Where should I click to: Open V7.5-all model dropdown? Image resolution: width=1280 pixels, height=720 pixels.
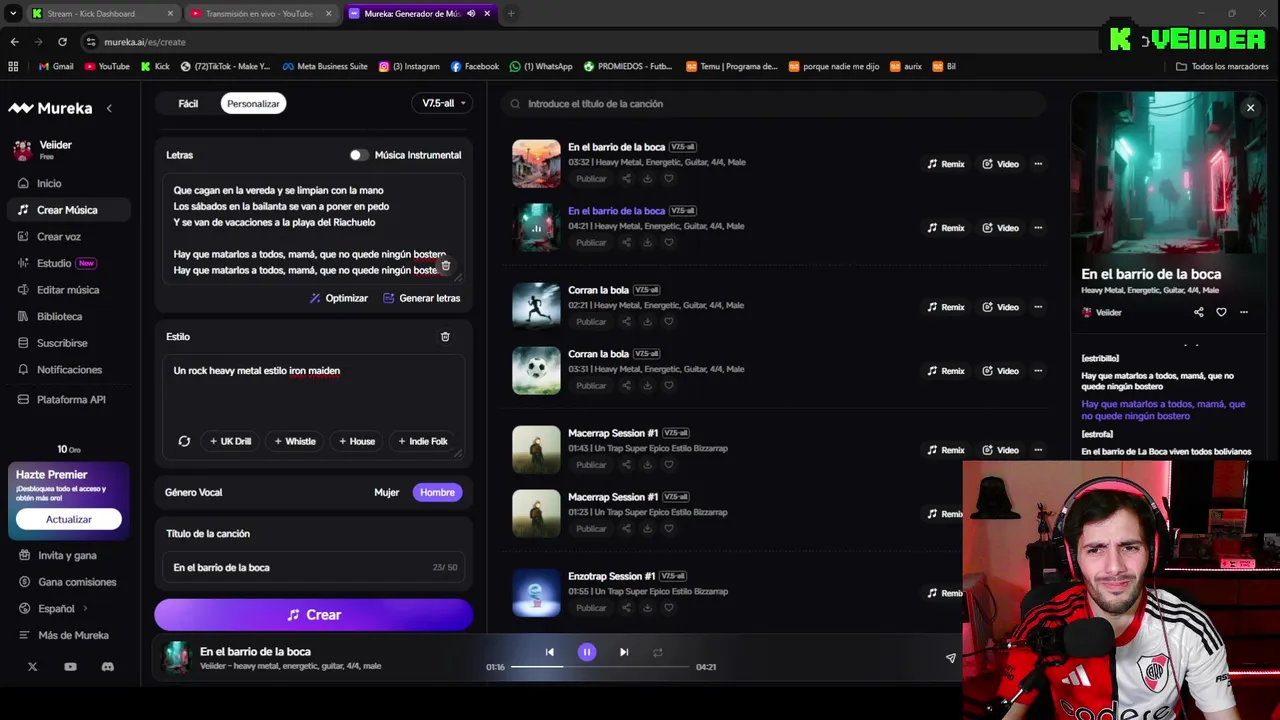(443, 103)
